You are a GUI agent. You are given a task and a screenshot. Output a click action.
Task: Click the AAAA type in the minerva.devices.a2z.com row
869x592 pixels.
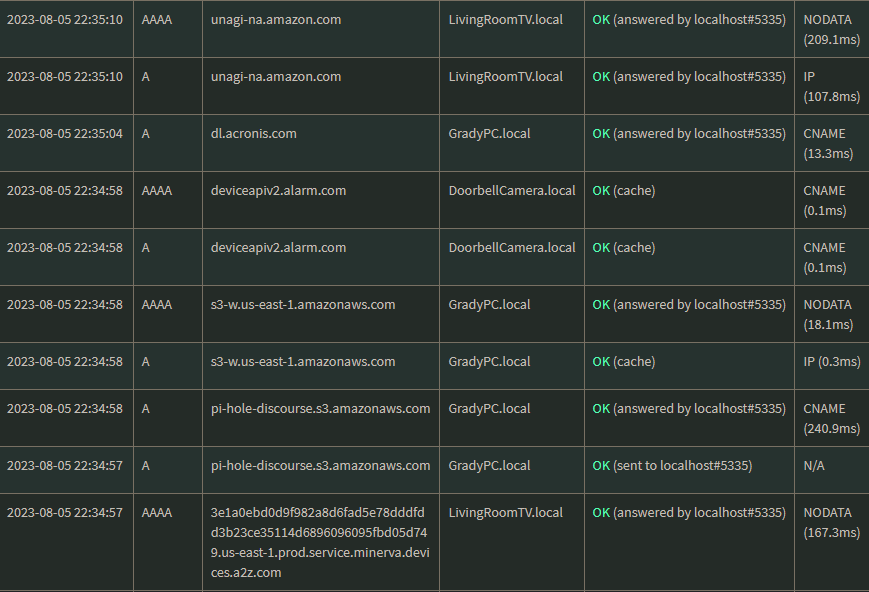157,513
